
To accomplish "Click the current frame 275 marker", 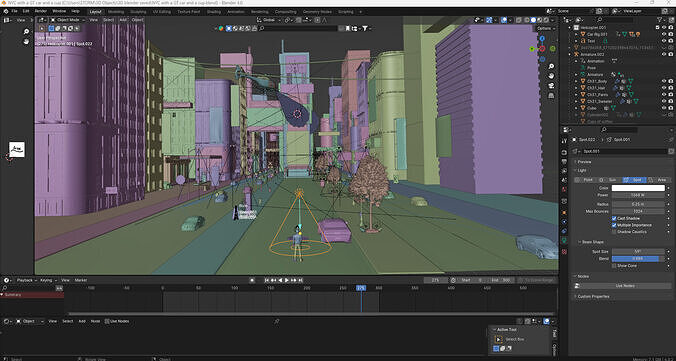I will tap(361, 288).
